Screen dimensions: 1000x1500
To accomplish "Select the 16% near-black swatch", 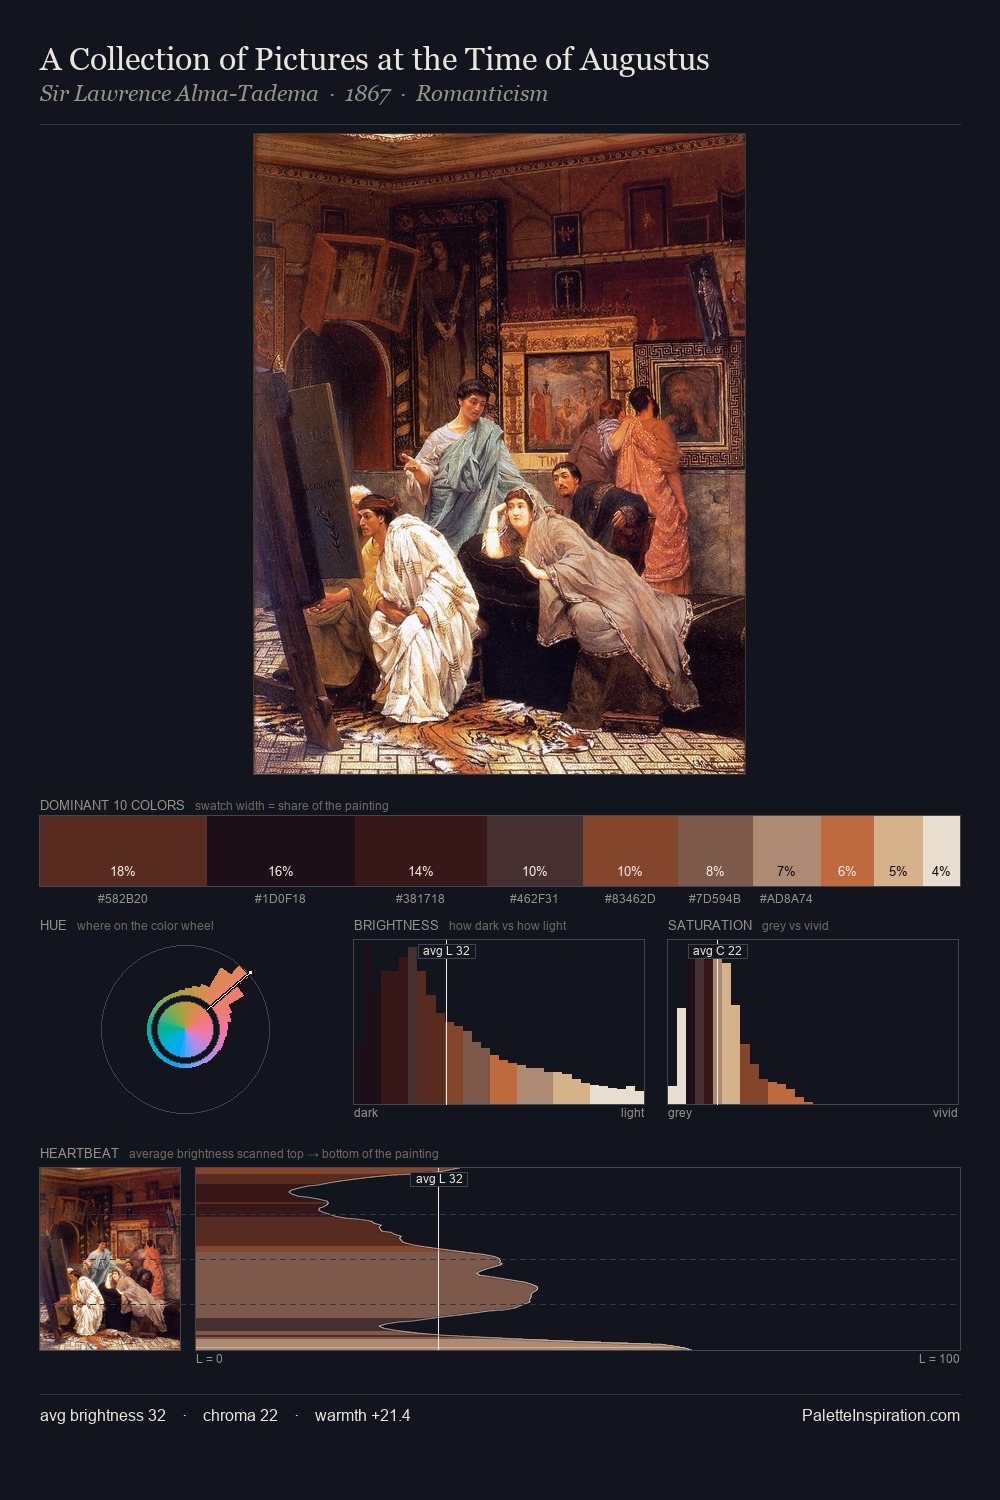I will tap(281, 851).
